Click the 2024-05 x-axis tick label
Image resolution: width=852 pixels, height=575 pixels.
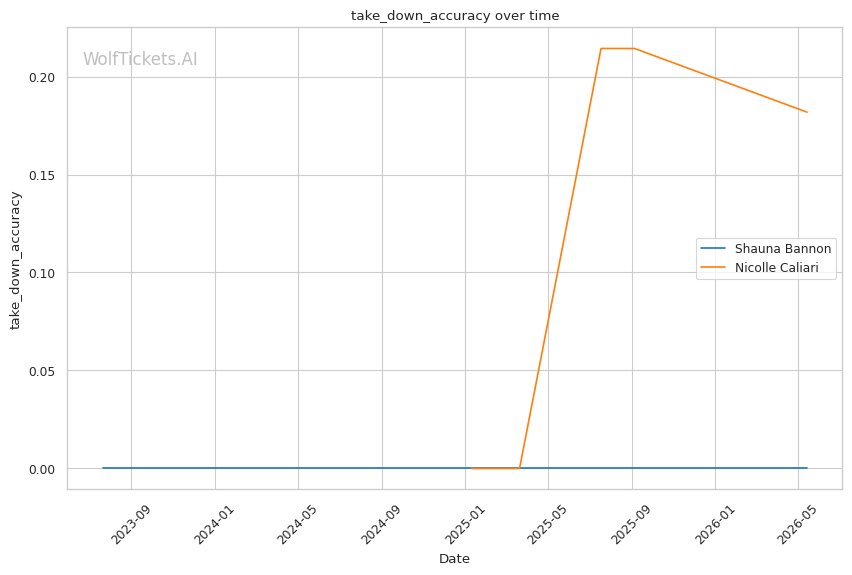(x=297, y=524)
